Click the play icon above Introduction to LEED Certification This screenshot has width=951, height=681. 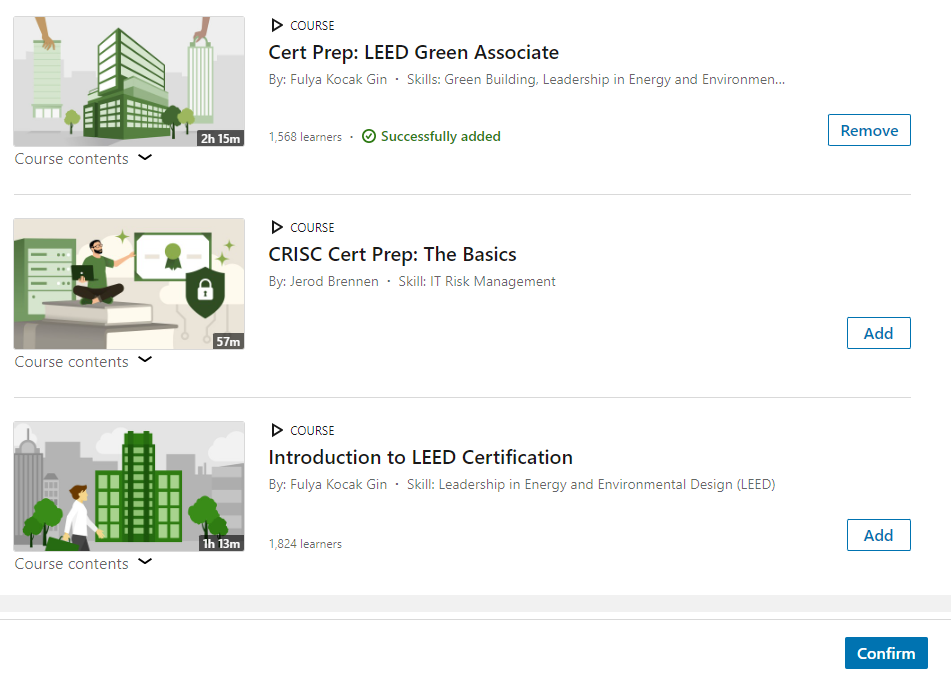(x=277, y=431)
